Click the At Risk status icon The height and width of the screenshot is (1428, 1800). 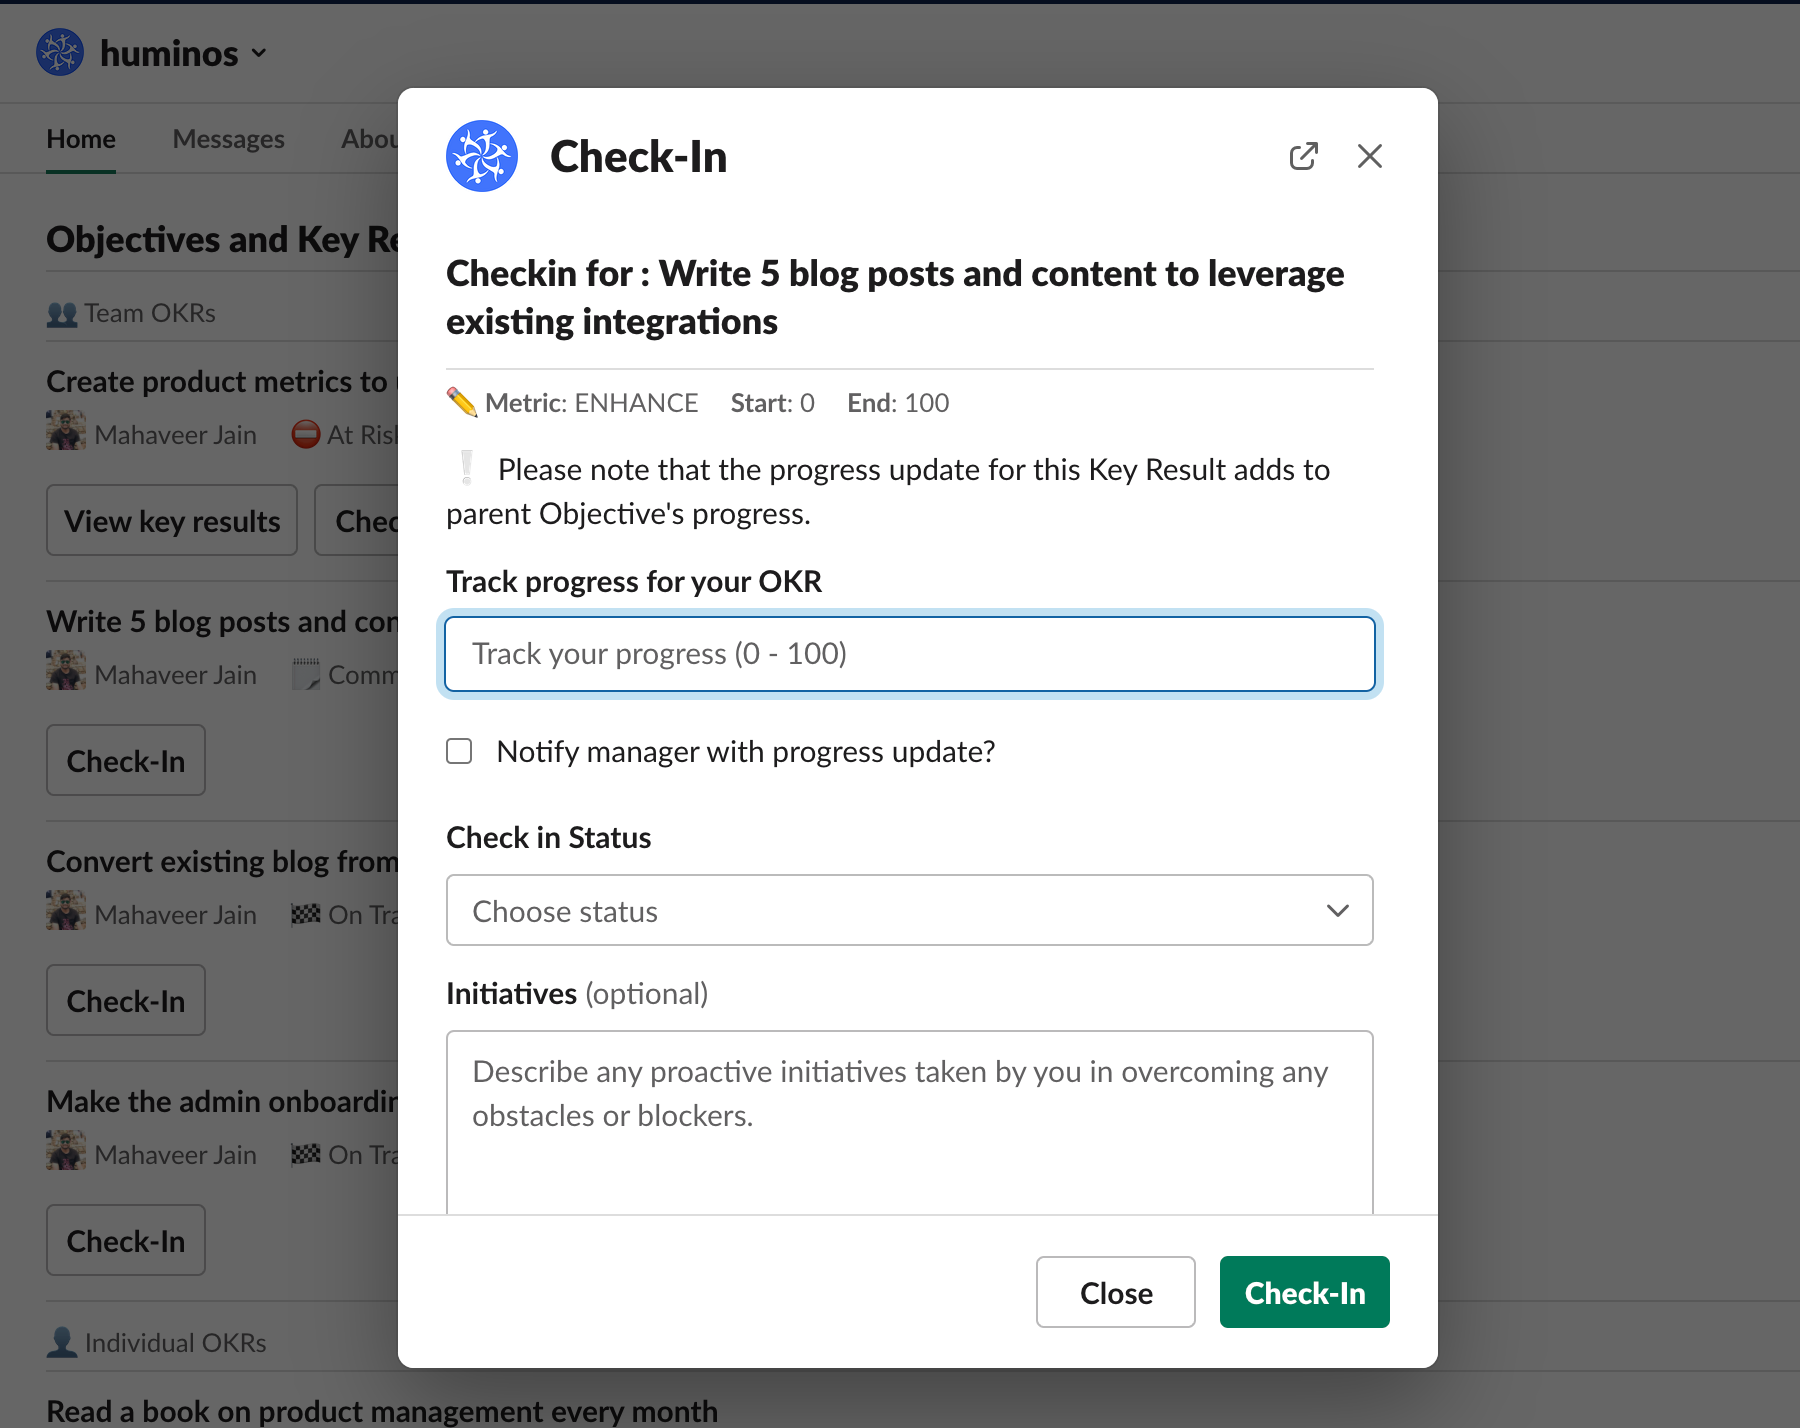(x=306, y=434)
